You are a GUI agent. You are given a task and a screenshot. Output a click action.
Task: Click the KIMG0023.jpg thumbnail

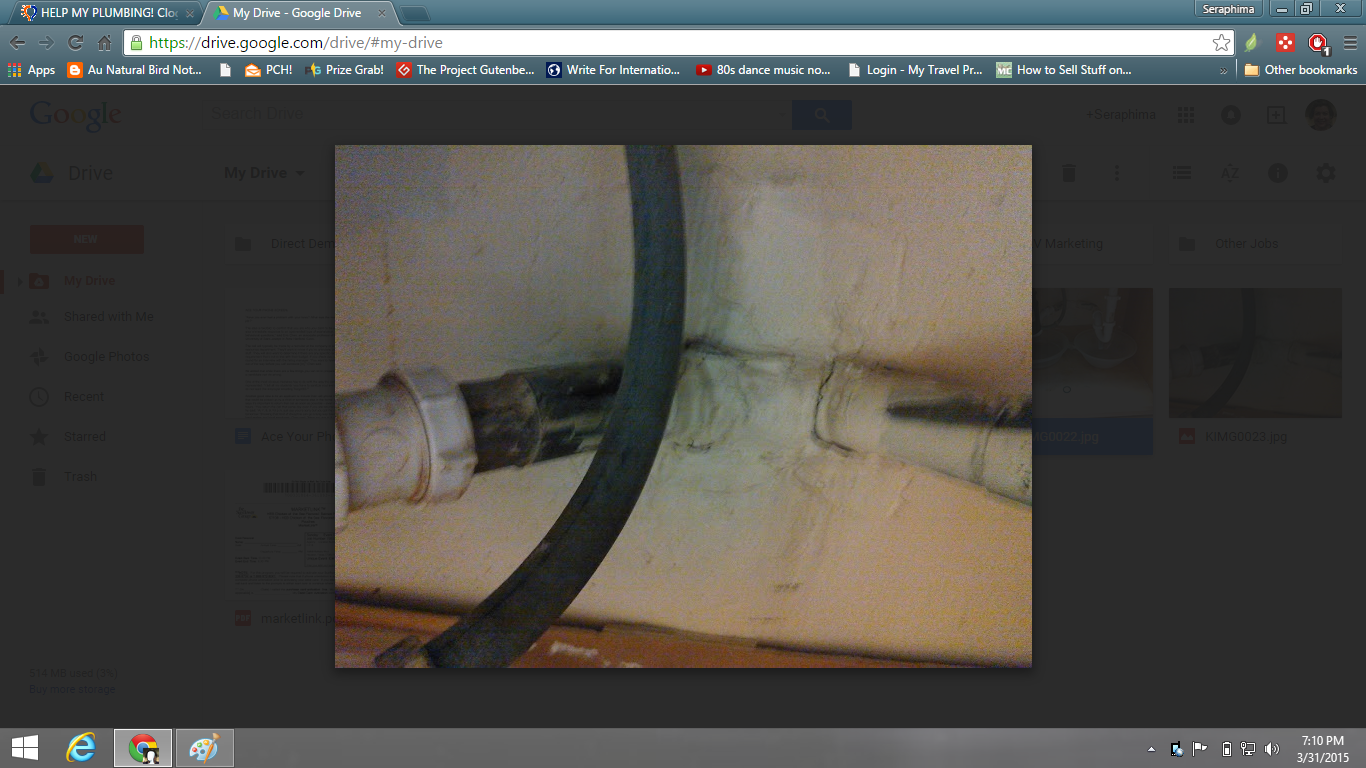(x=1254, y=353)
